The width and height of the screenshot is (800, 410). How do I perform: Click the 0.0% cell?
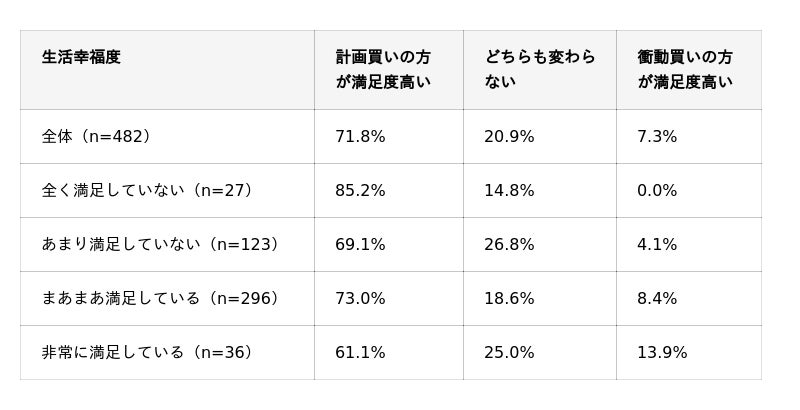pos(657,191)
